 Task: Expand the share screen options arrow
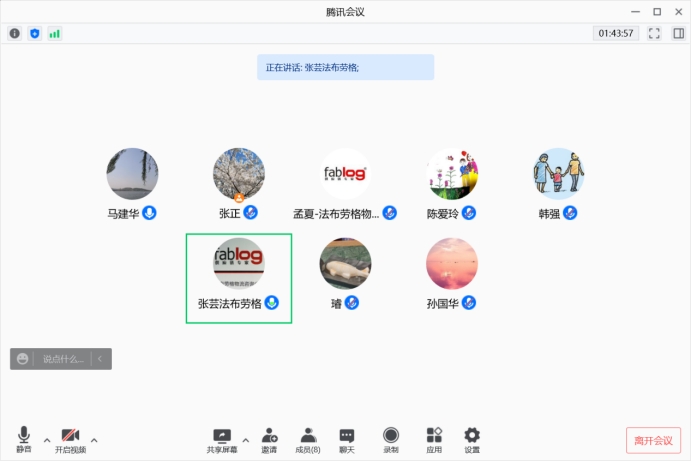coord(246,439)
